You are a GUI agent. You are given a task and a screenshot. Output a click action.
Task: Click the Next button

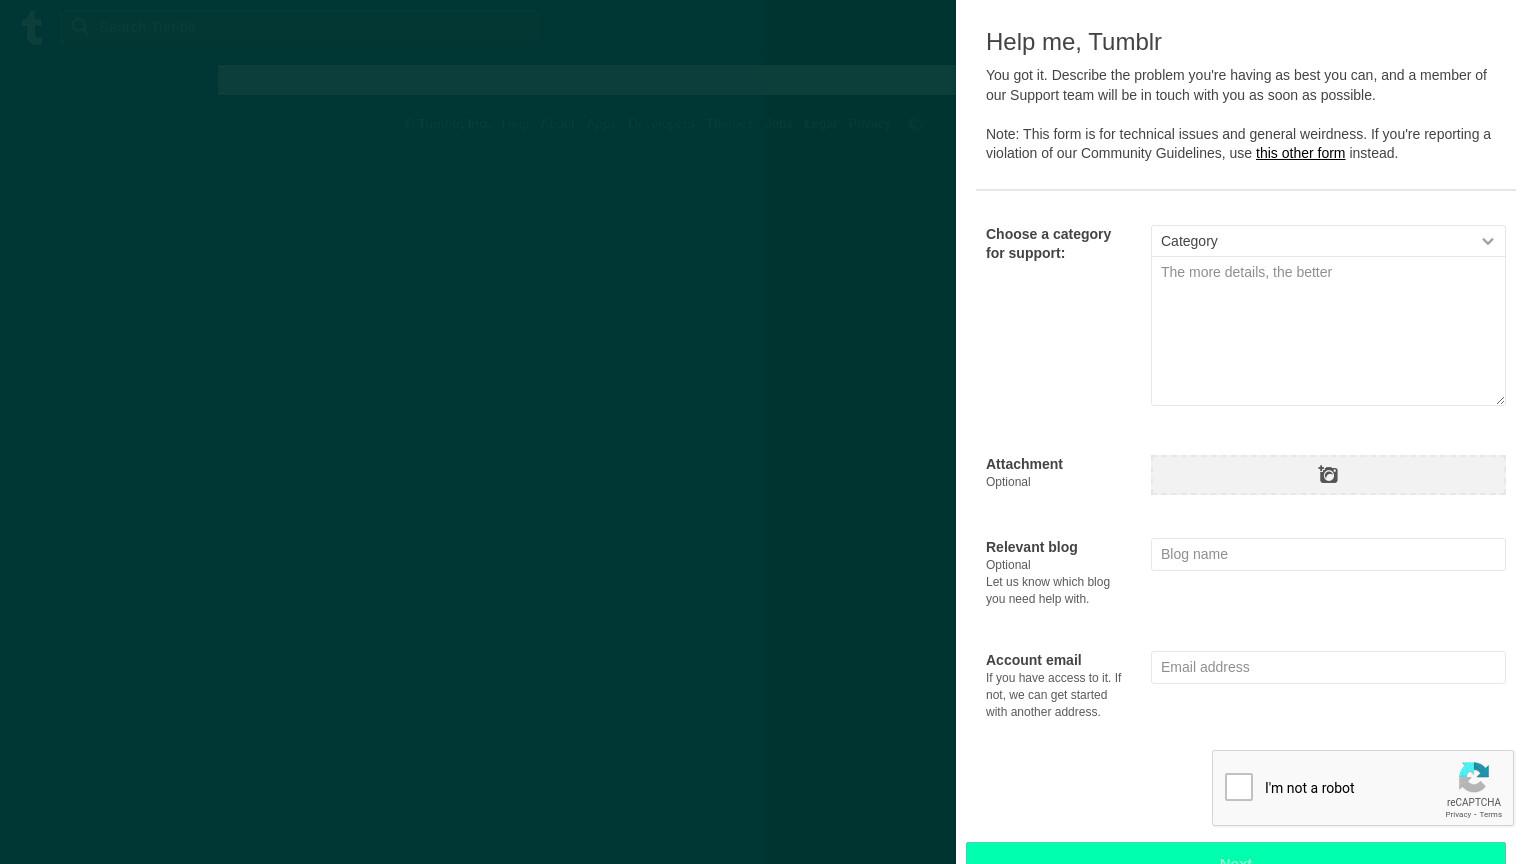click(1236, 854)
